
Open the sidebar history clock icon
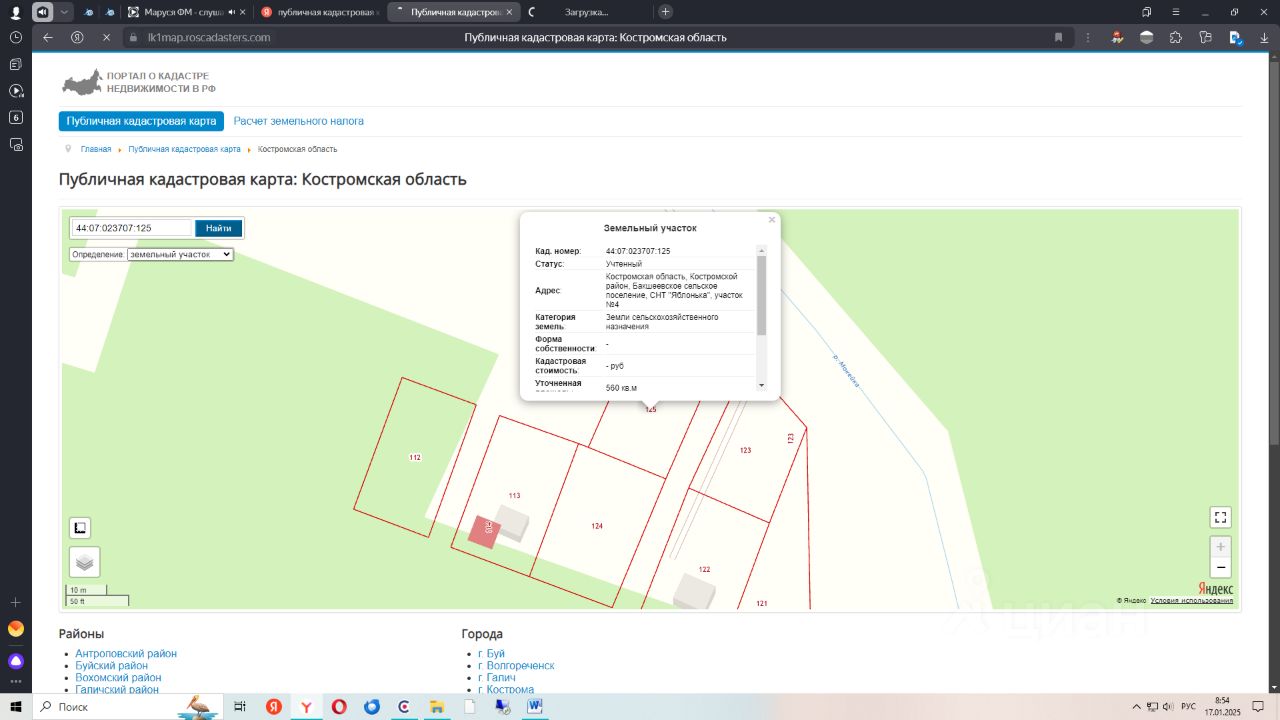tap(16, 37)
